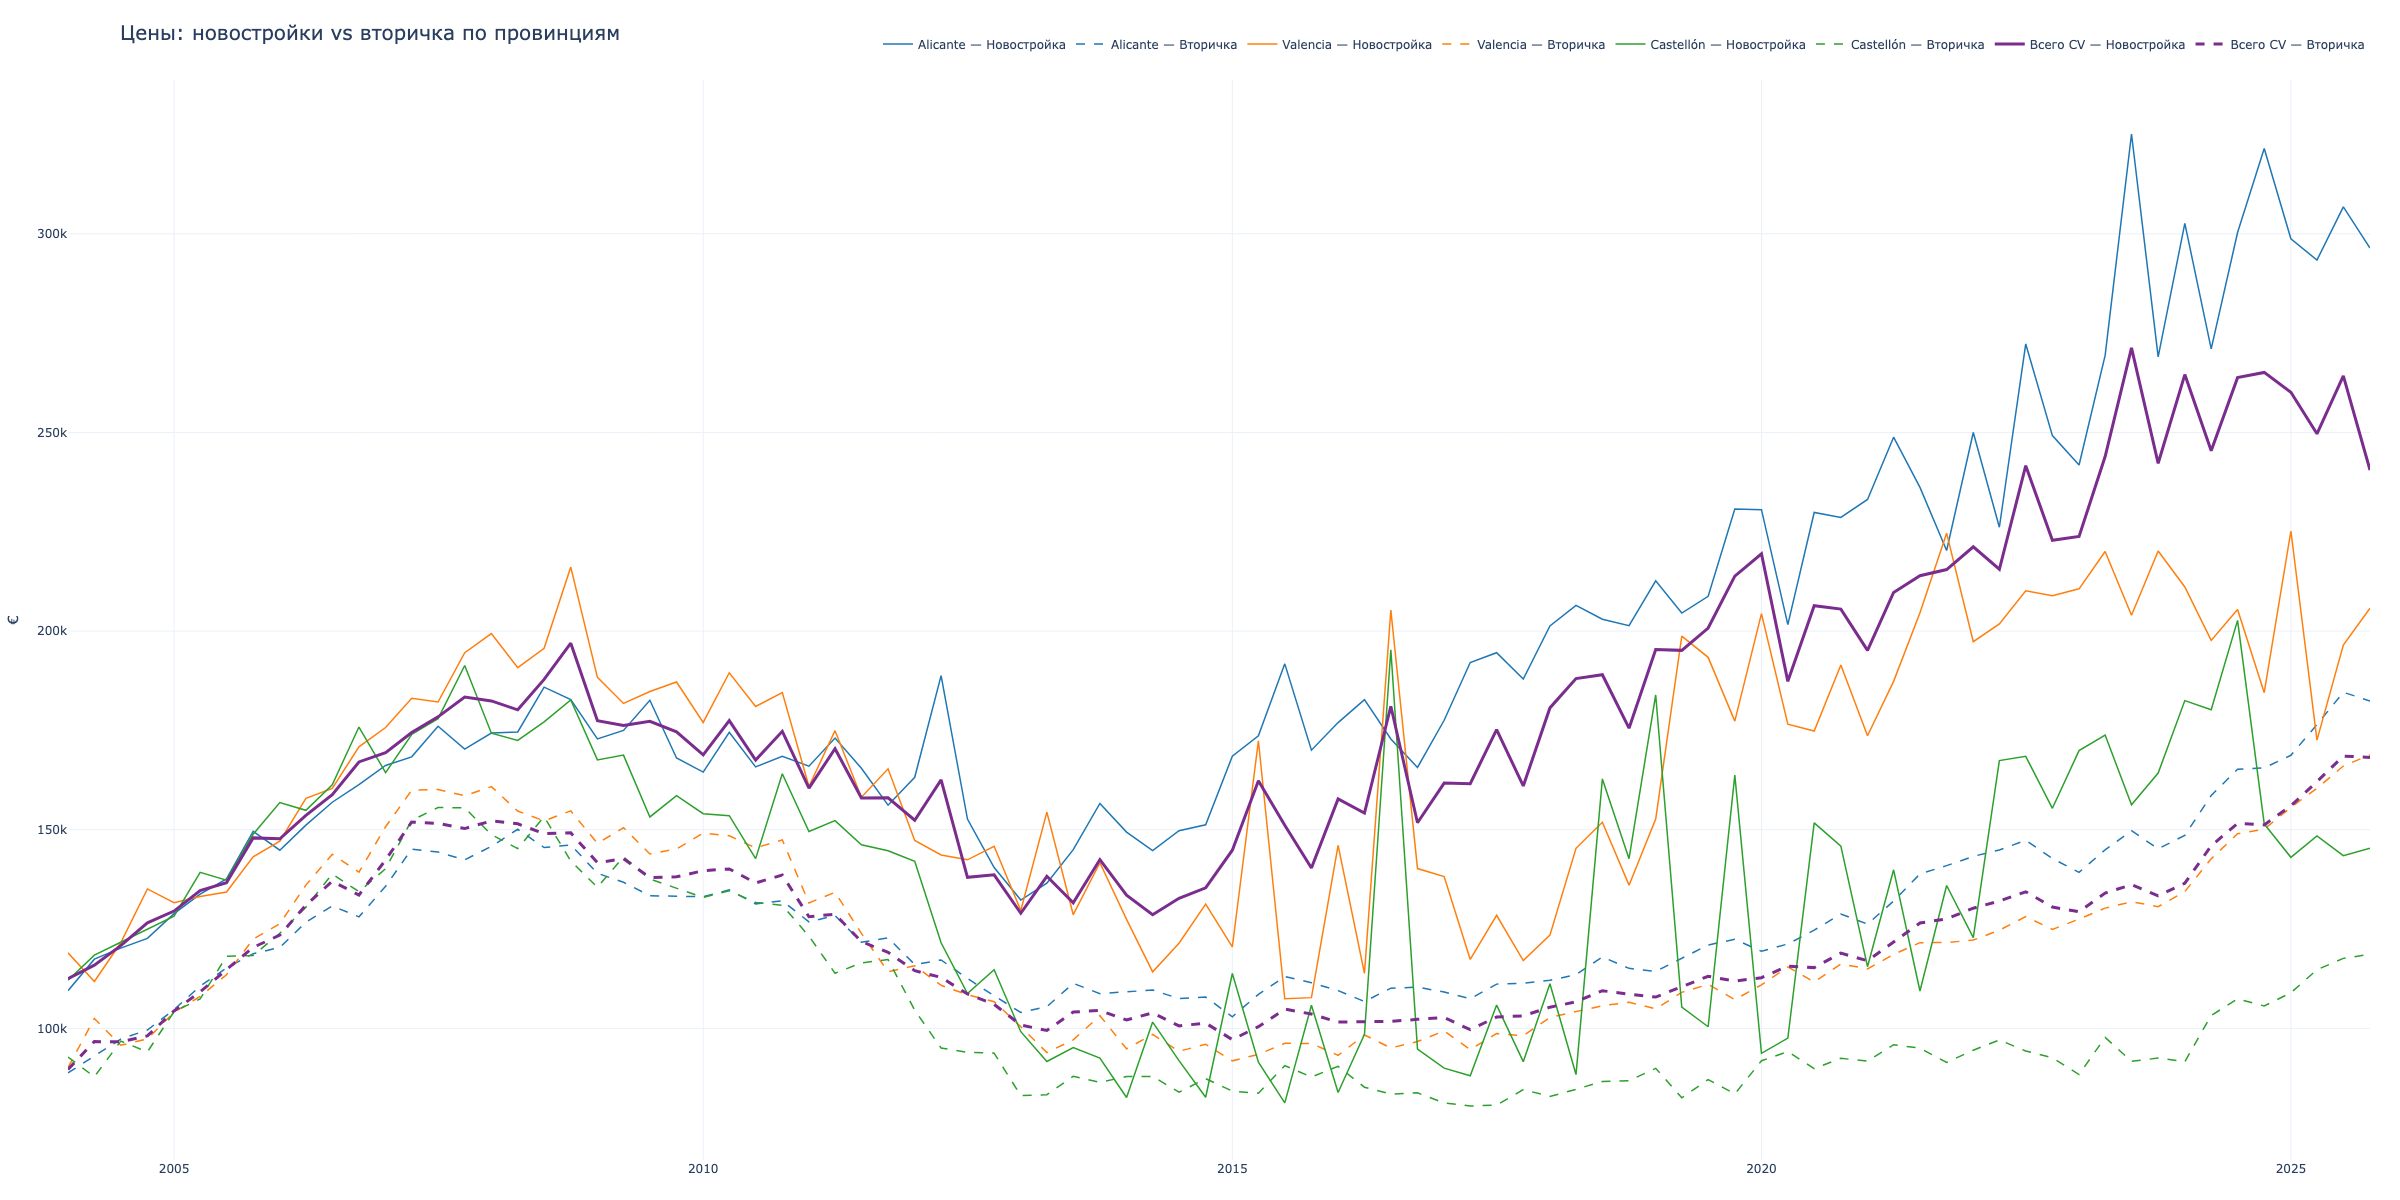The height and width of the screenshot is (1200, 2400).
Task: Click the 300k y-axis tick label
Action: pyautogui.click(x=52, y=234)
